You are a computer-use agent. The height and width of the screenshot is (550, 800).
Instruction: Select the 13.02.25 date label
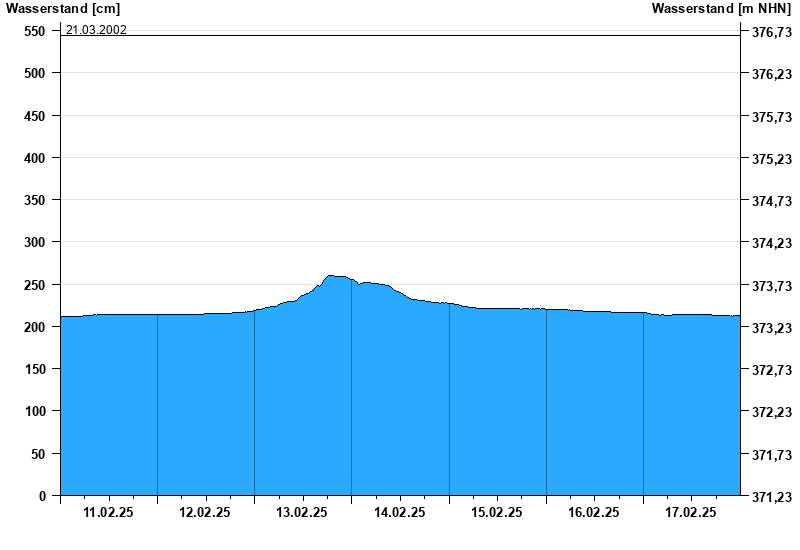click(302, 512)
